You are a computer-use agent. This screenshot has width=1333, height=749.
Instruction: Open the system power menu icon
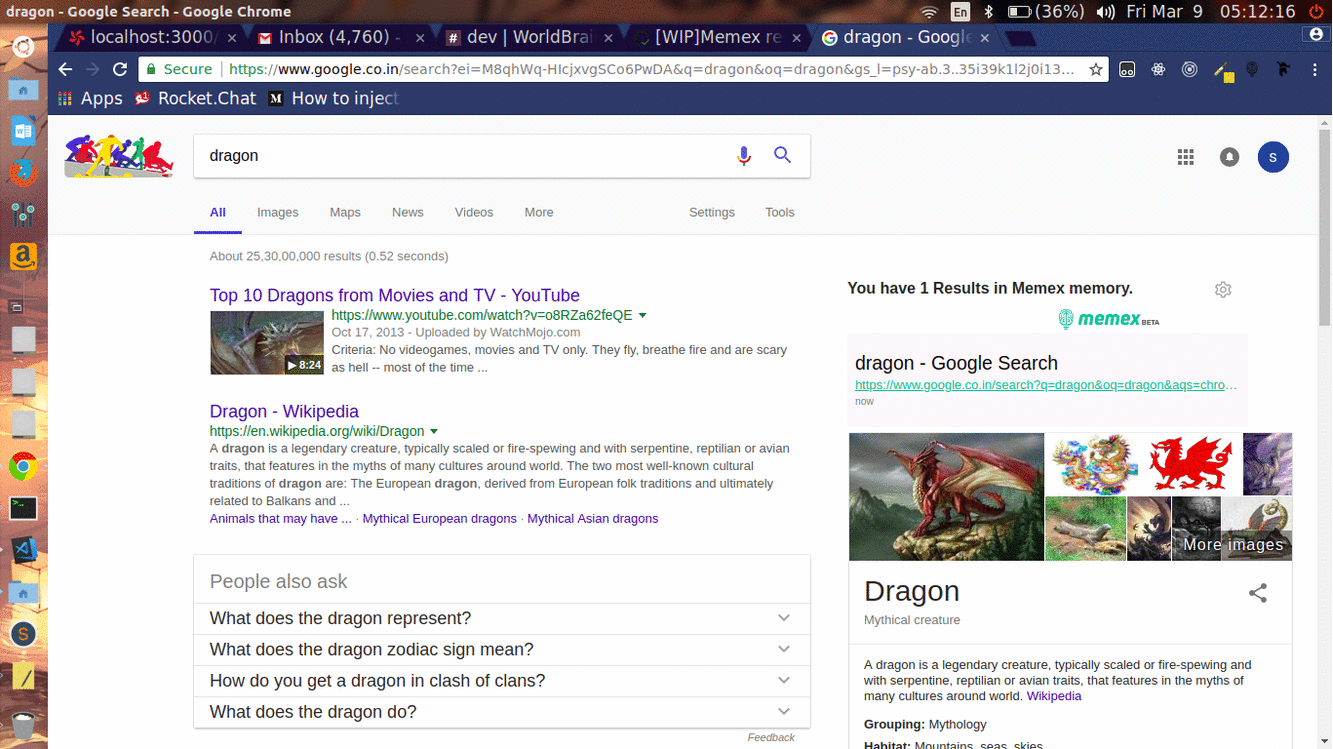coord(1316,12)
